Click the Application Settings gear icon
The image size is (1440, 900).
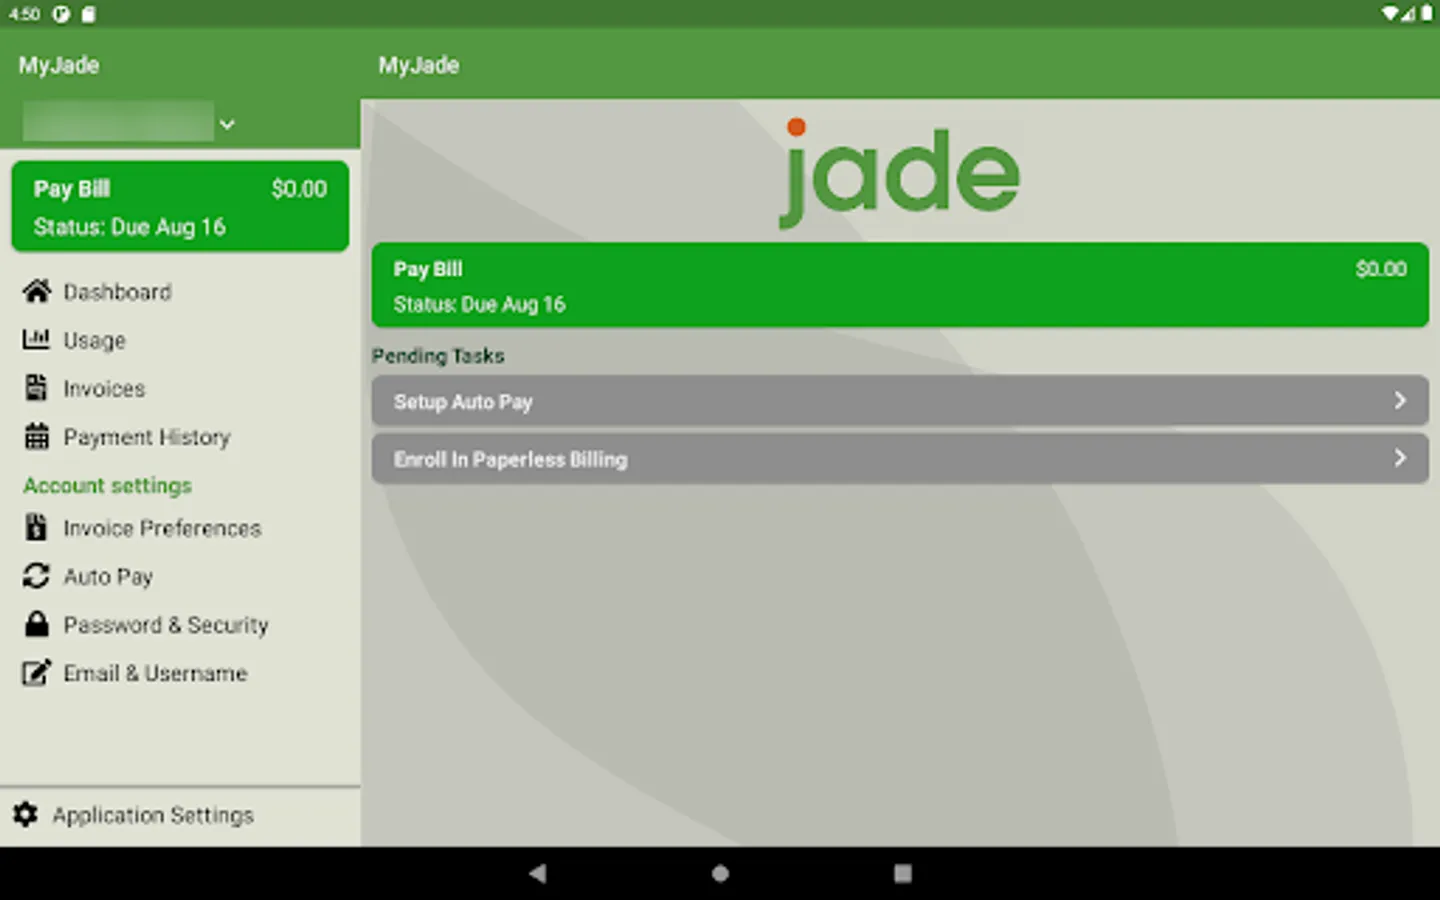25,814
